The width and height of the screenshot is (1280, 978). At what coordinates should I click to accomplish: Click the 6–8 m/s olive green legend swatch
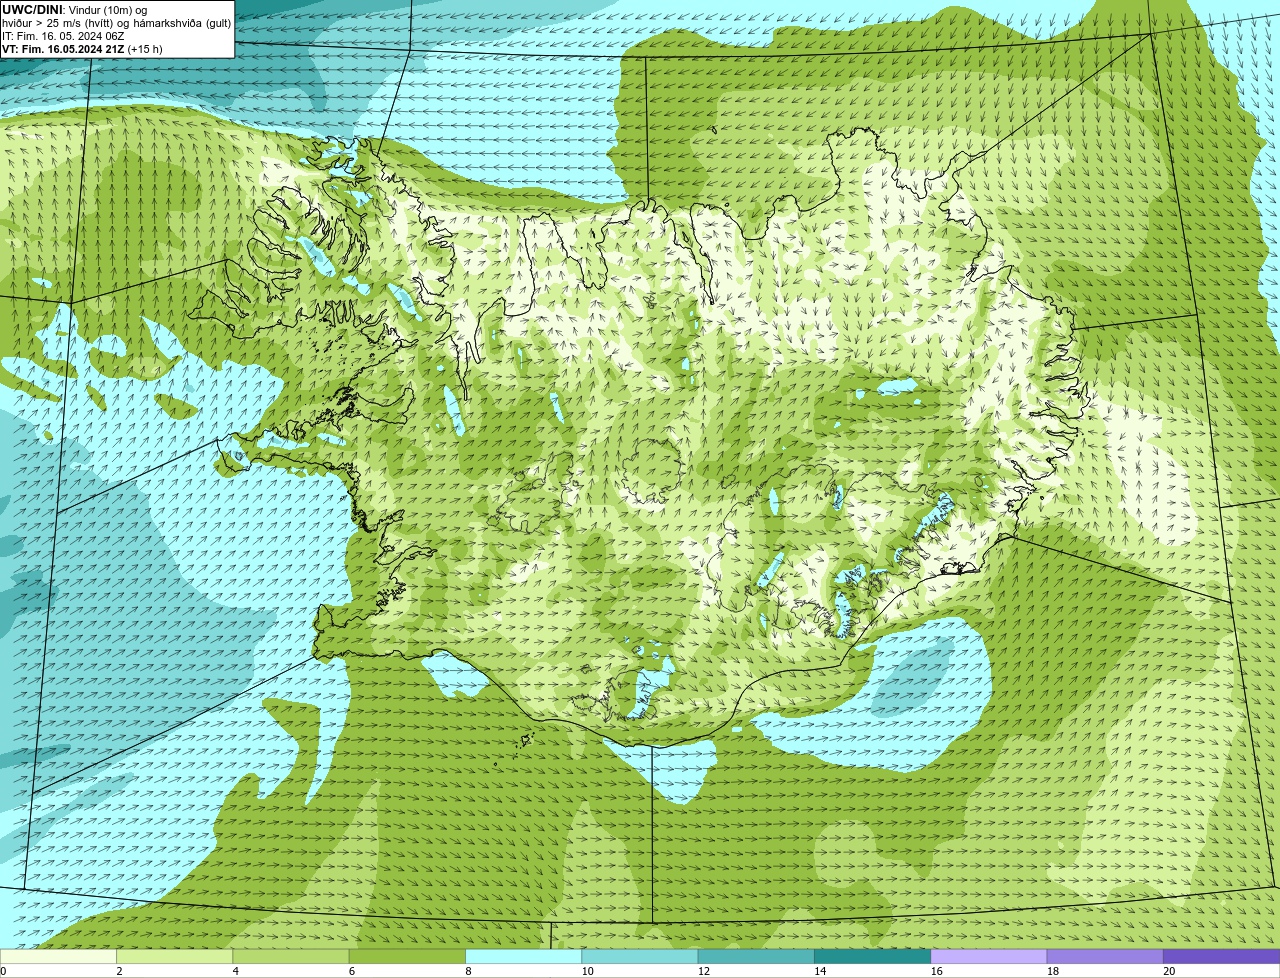coord(407,956)
